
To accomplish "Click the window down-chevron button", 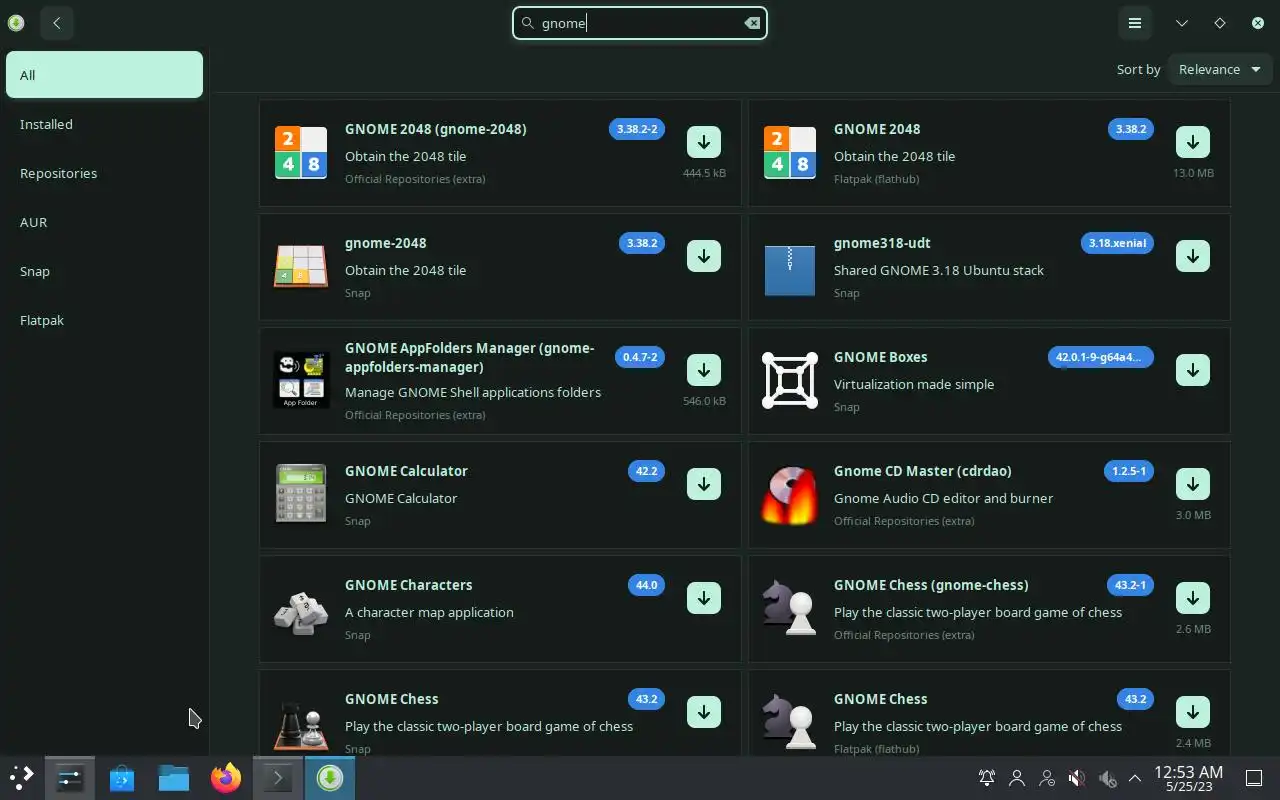I will tap(1182, 23).
